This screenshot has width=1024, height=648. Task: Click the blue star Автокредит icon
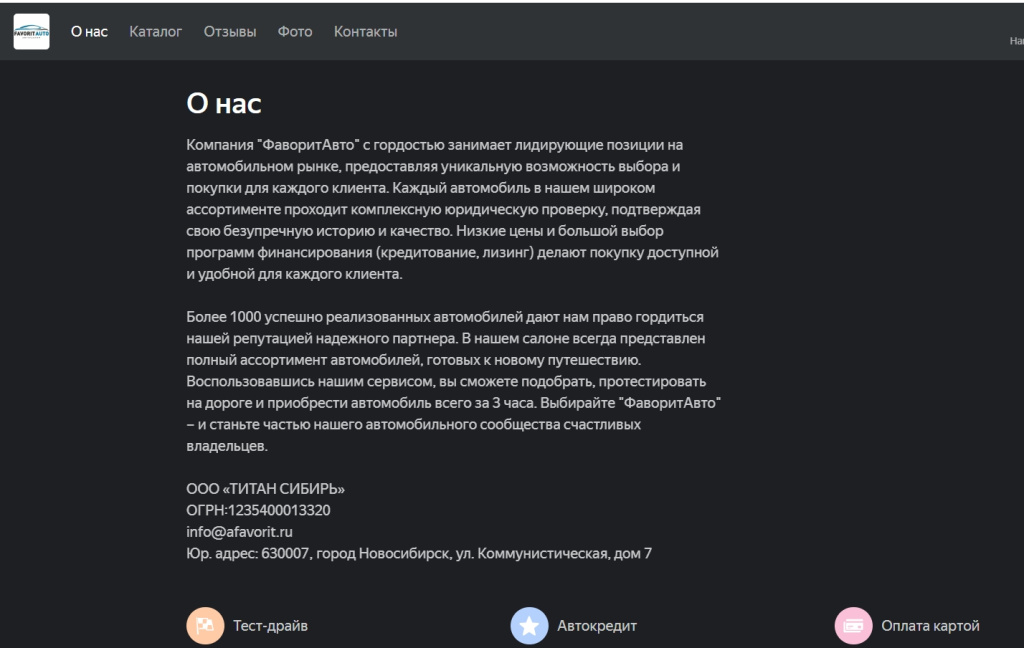pos(527,625)
